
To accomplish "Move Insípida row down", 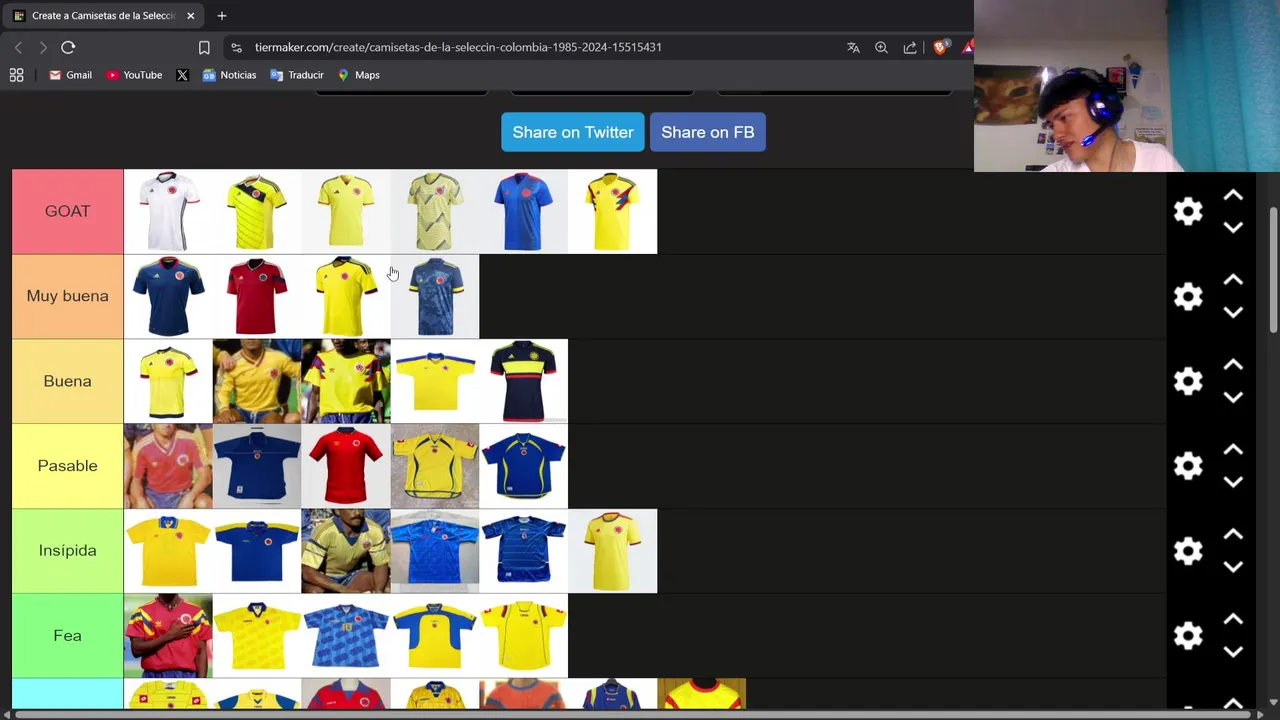I will point(1233,567).
